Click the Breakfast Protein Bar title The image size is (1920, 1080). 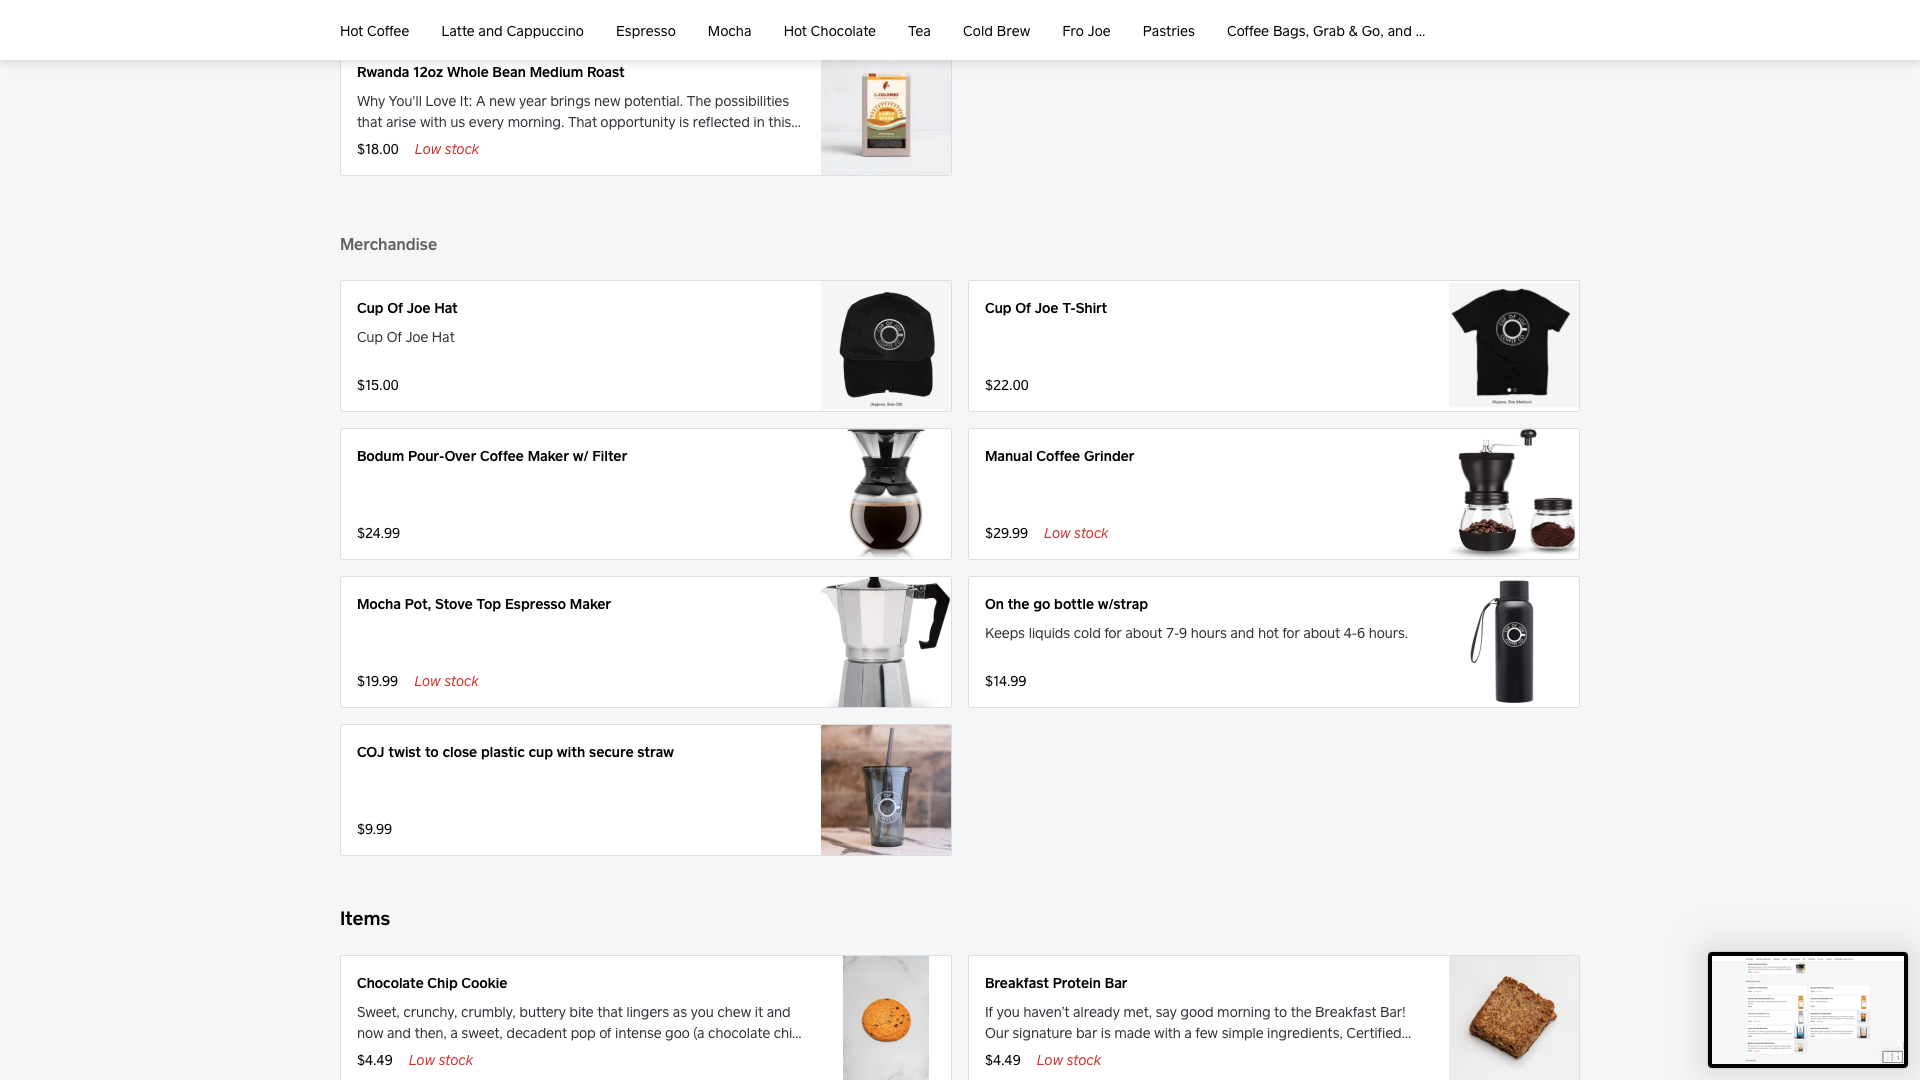click(1055, 983)
